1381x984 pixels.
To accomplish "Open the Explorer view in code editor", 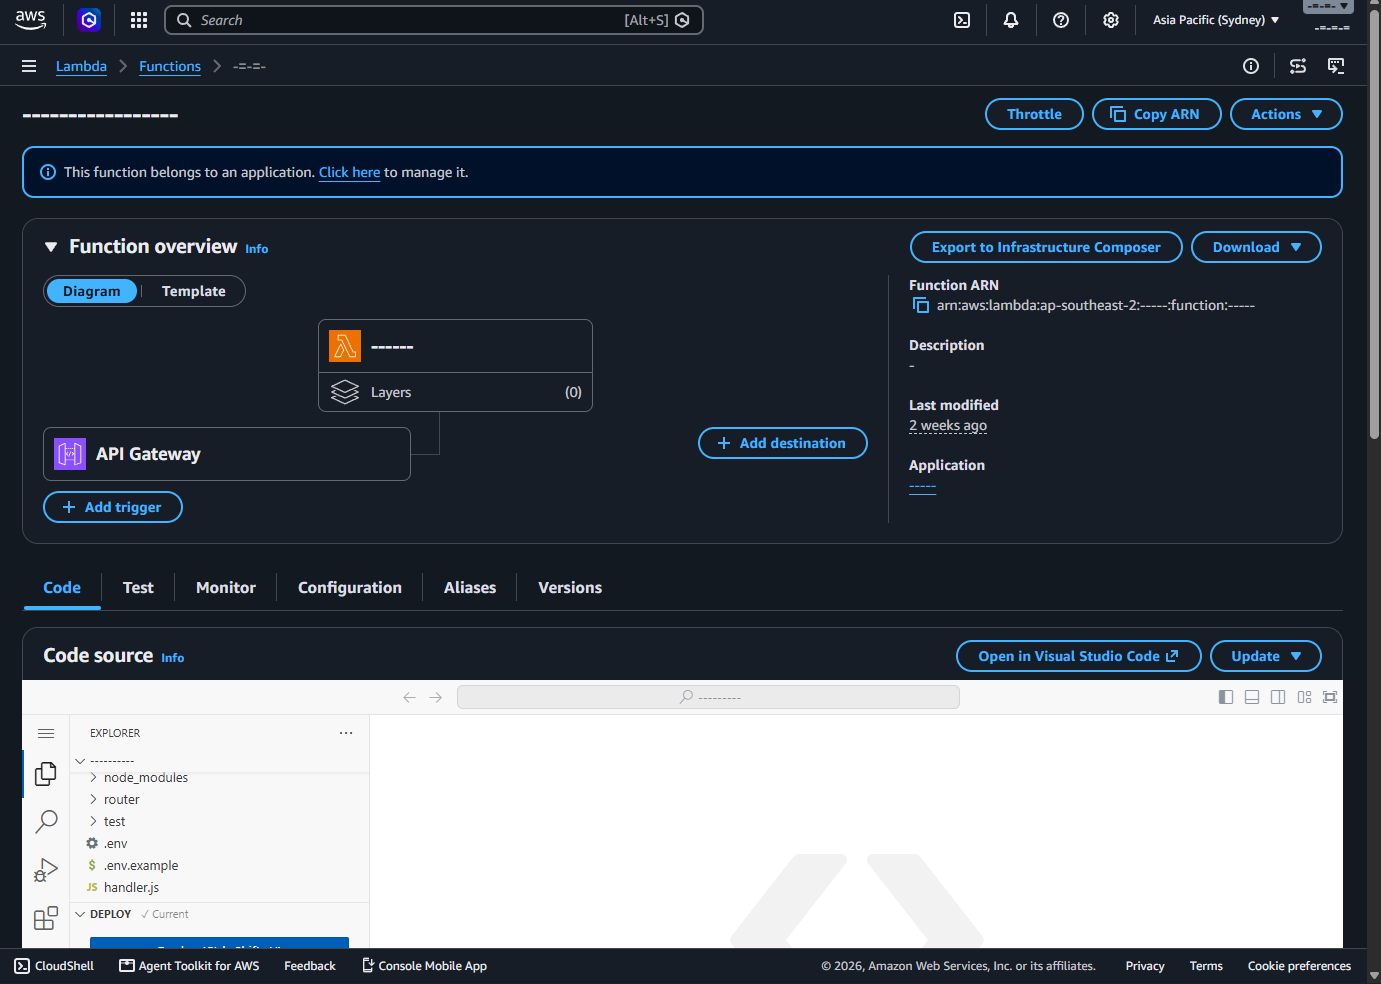I will (x=46, y=774).
